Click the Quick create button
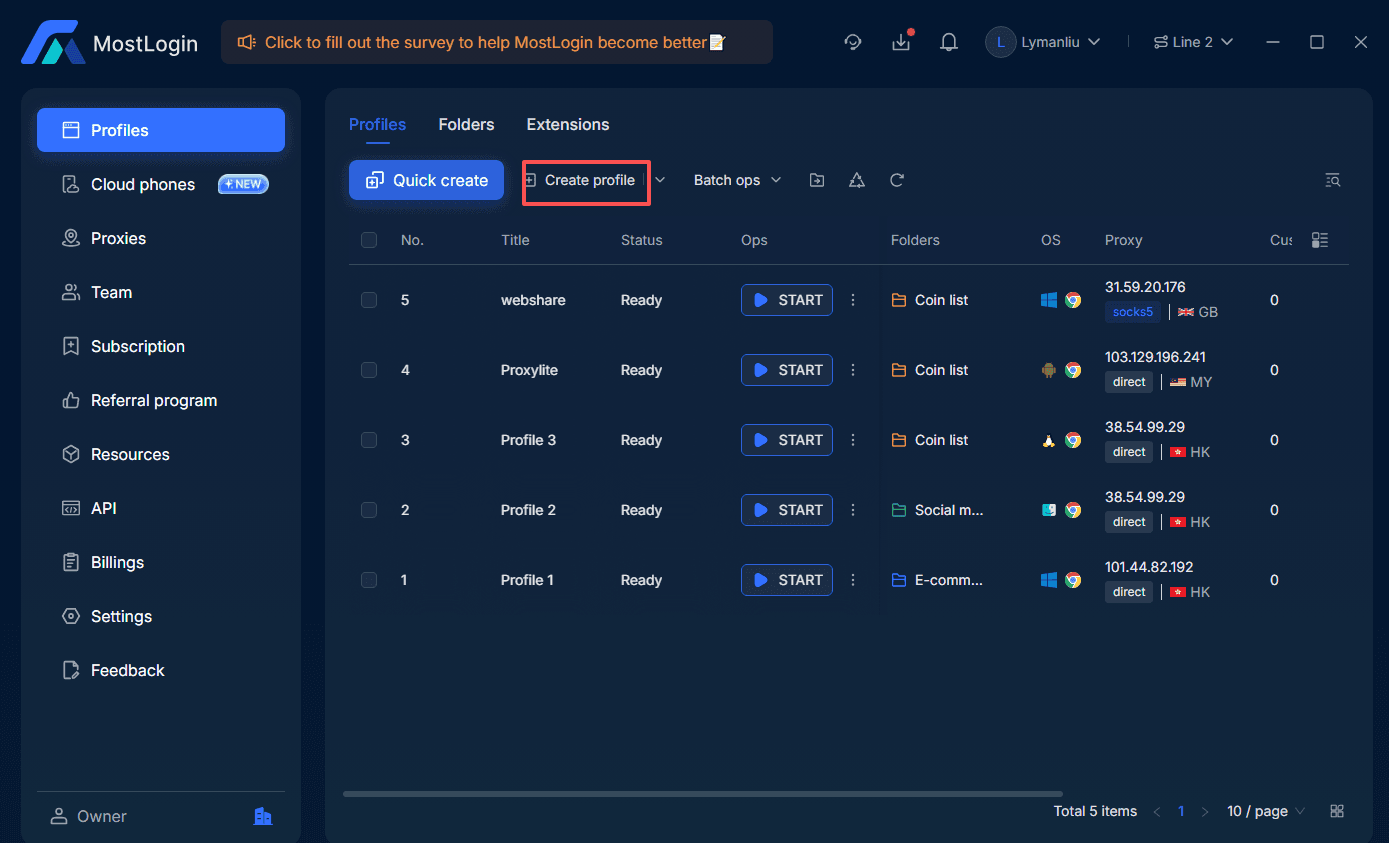 pos(426,180)
